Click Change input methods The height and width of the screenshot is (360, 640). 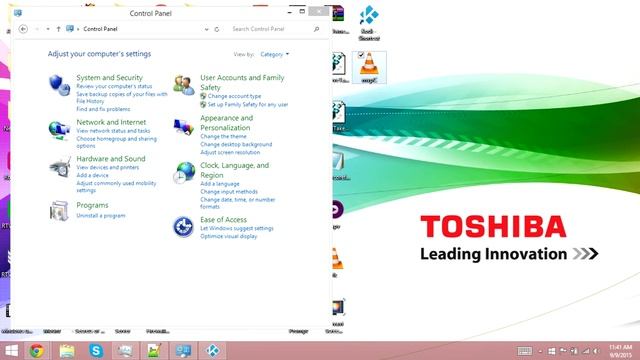pyautogui.click(x=229, y=192)
